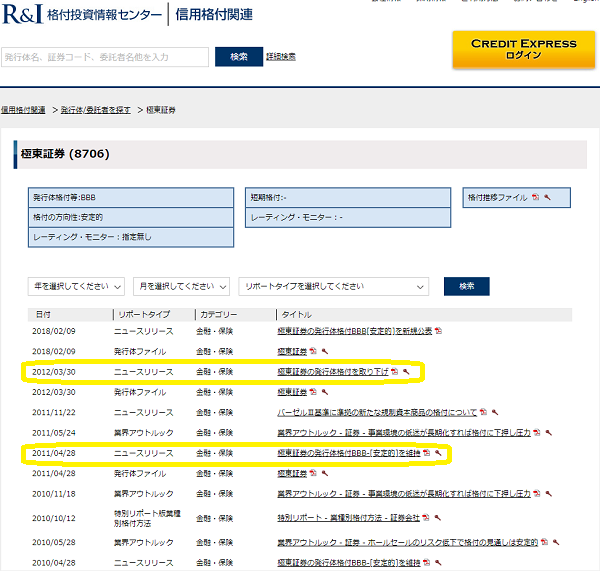Click the 格付推移ファイル label
600x571 pixels.
coord(497,197)
